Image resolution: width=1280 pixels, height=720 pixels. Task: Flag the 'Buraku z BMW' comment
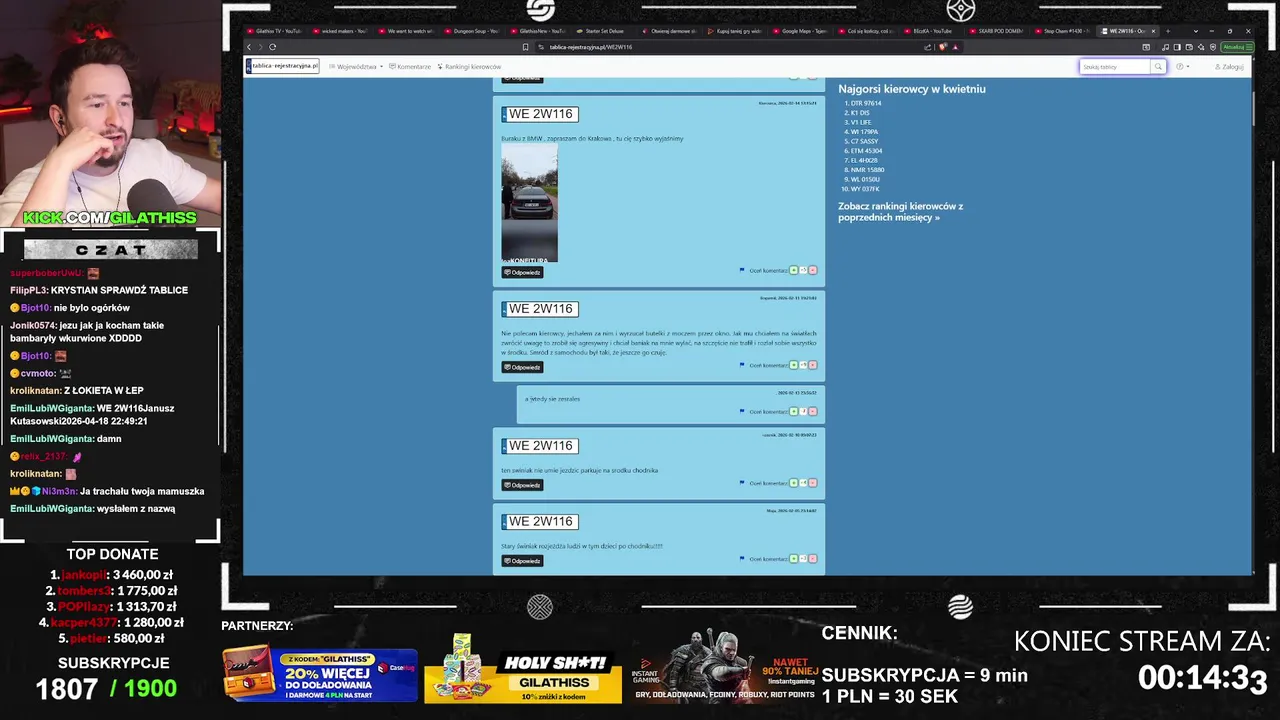coord(742,270)
